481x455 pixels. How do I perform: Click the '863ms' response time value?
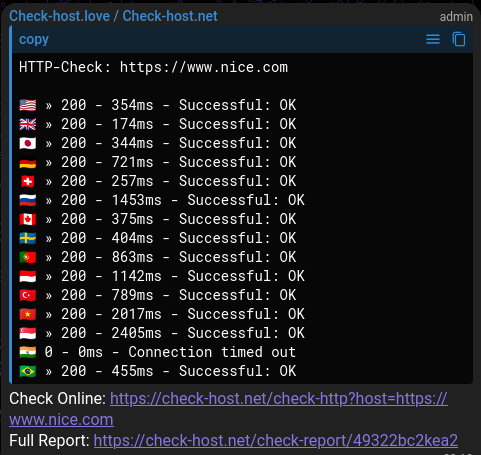(x=132, y=257)
